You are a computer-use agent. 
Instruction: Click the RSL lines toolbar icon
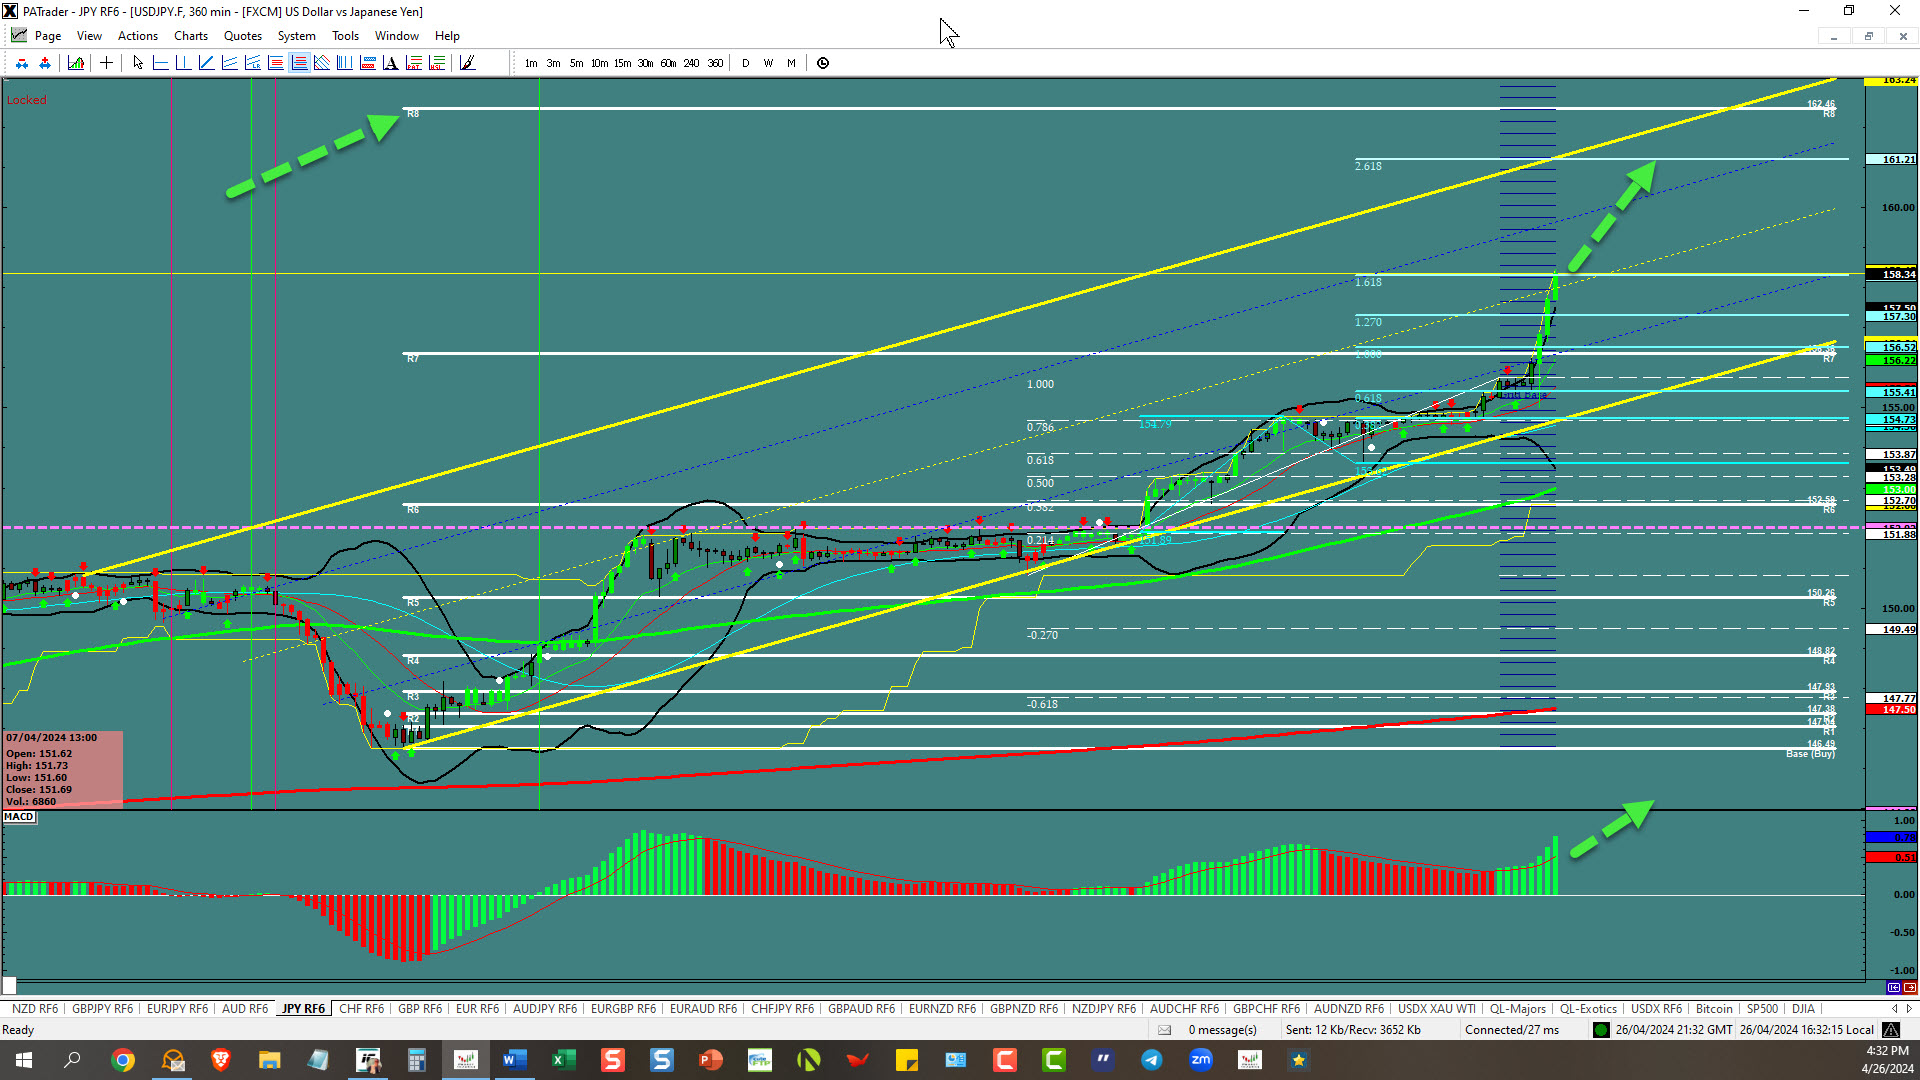[x=437, y=63]
